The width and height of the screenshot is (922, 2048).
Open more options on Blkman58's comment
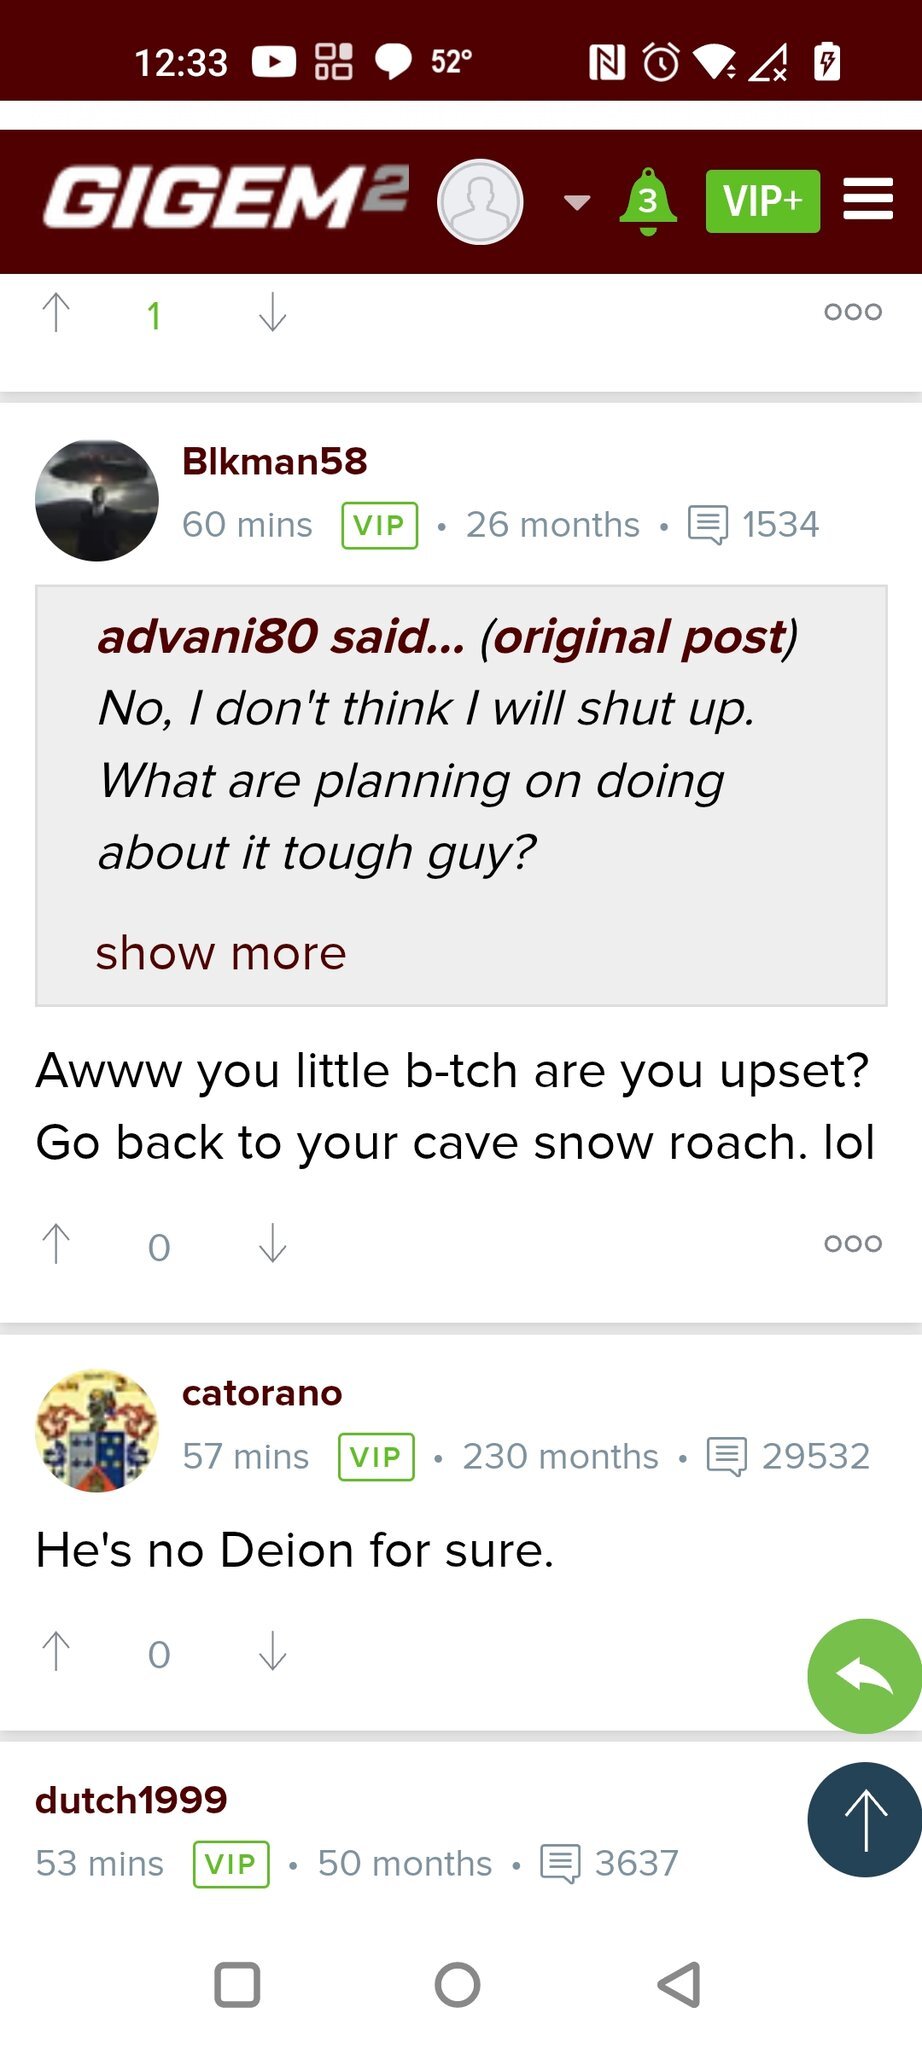[853, 1243]
